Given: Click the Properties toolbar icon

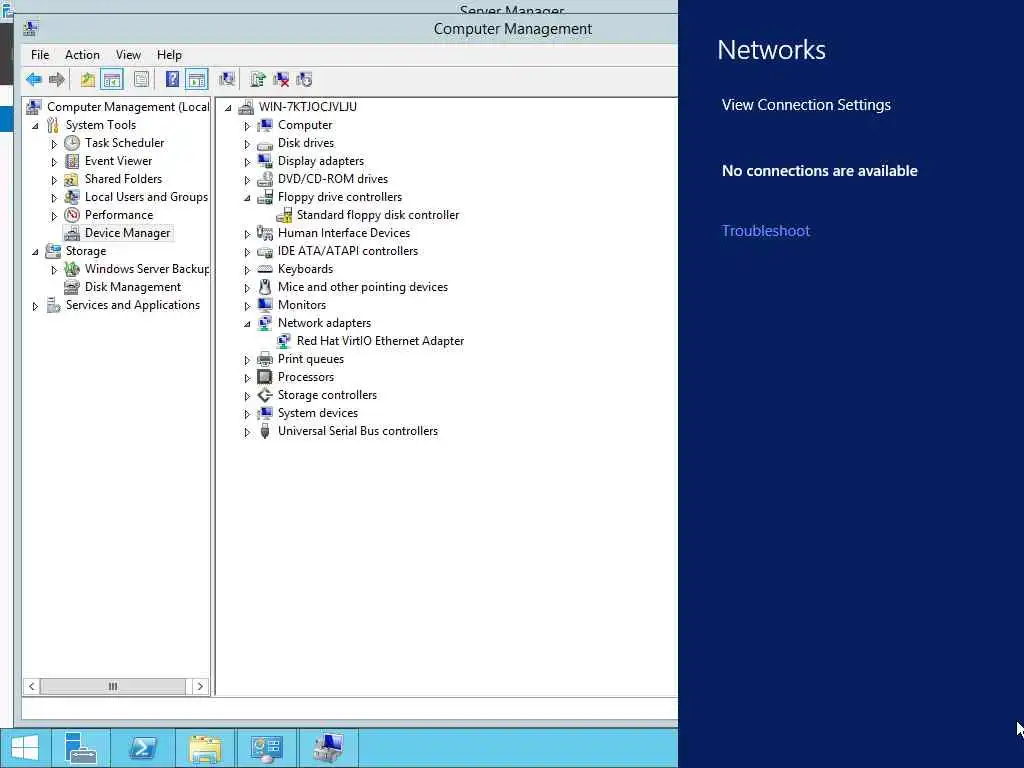Looking at the screenshot, I should pos(141,80).
